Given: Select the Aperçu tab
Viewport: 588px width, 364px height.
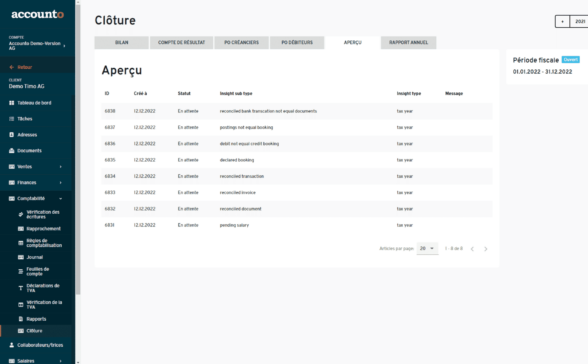Looking at the screenshot, I should click(x=352, y=42).
